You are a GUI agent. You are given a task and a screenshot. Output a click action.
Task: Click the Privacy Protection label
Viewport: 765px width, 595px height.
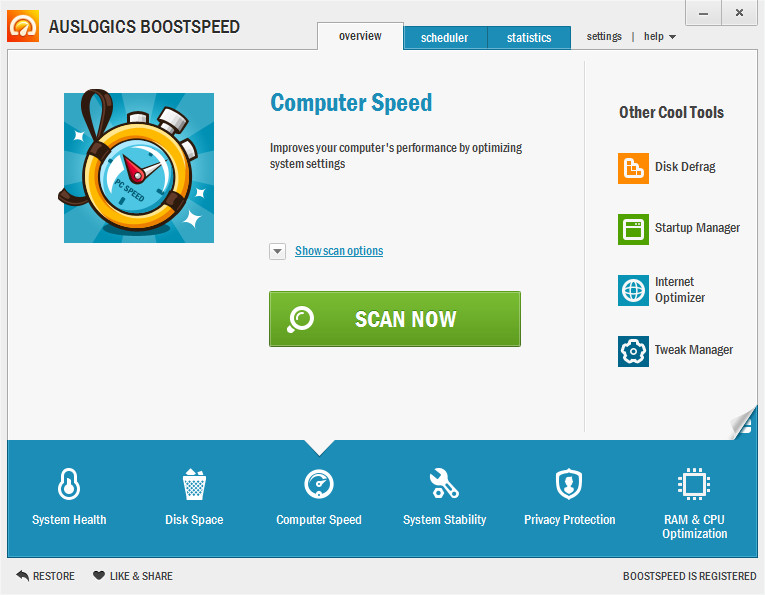(x=569, y=520)
